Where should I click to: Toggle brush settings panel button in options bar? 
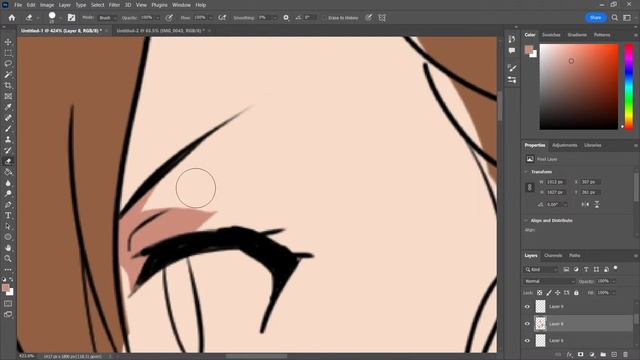click(x=71, y=18)
